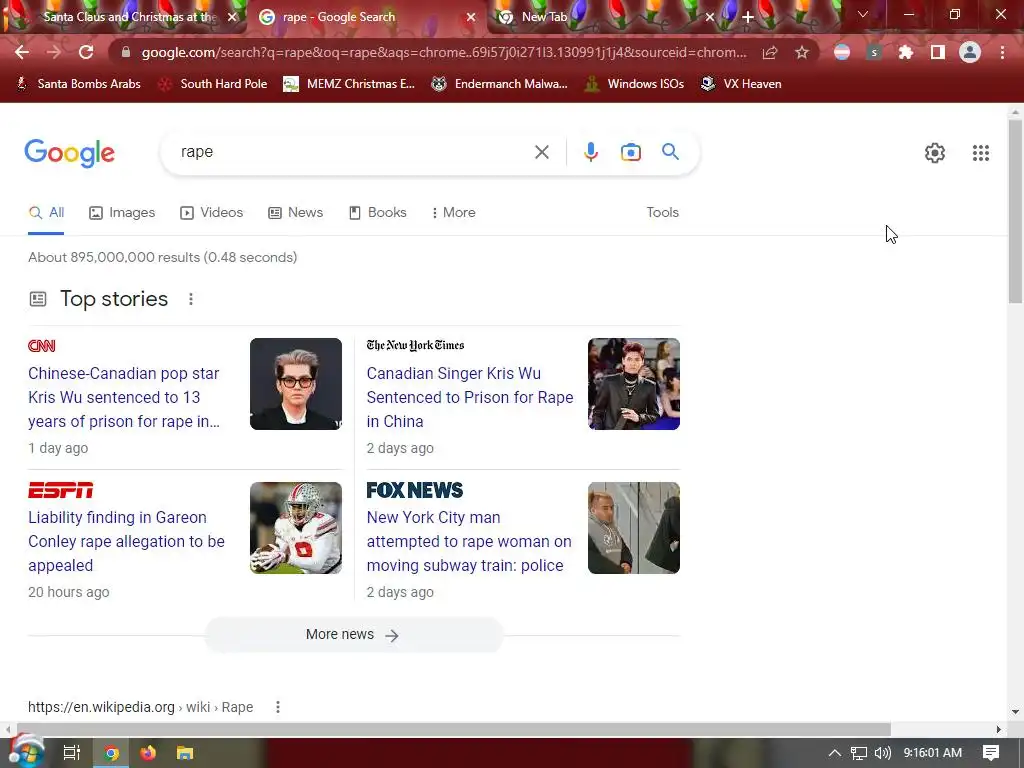The image size is (1024, 768).
Task: Open the Extensions puzzle icon
Action: point(906,52)
